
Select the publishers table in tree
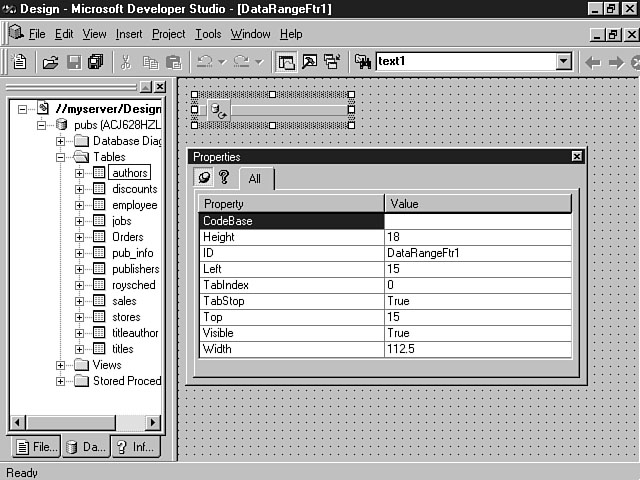click(134, 269)
